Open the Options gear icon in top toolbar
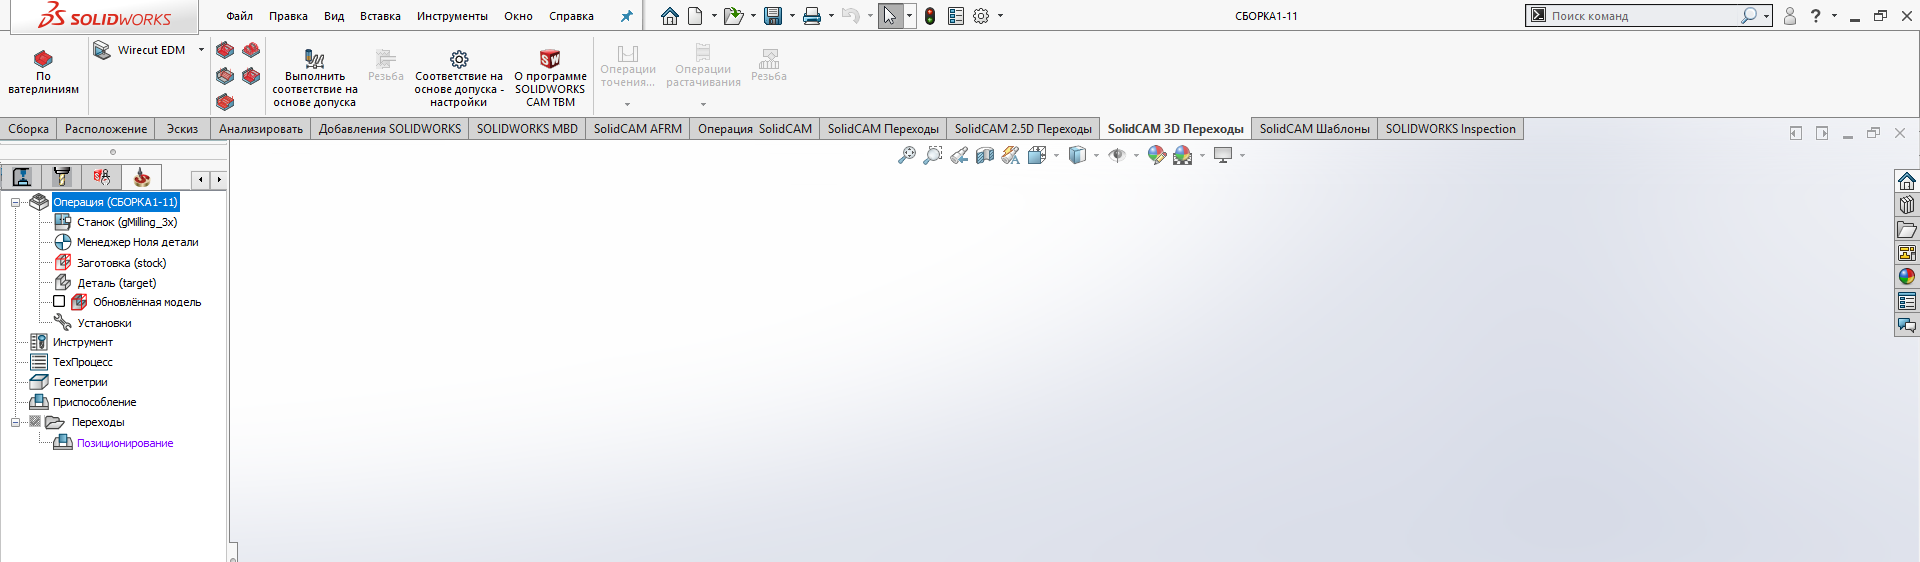The width and height of the screenshot is (1920, 562). pos(981,16)
